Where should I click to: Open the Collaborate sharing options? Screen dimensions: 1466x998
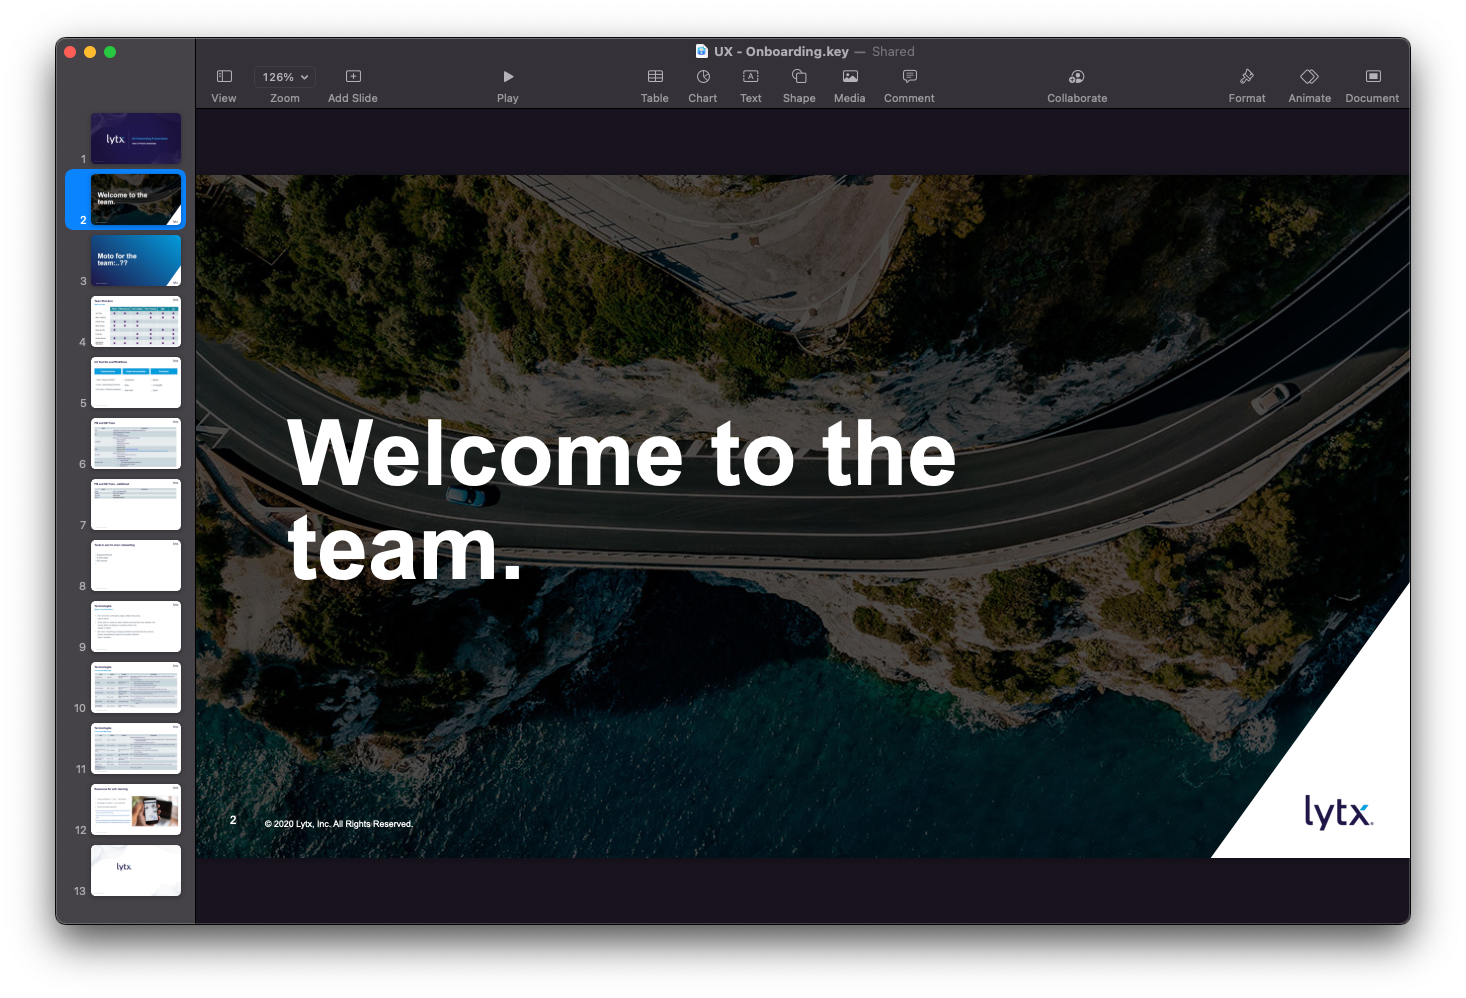pos(1077,76)
